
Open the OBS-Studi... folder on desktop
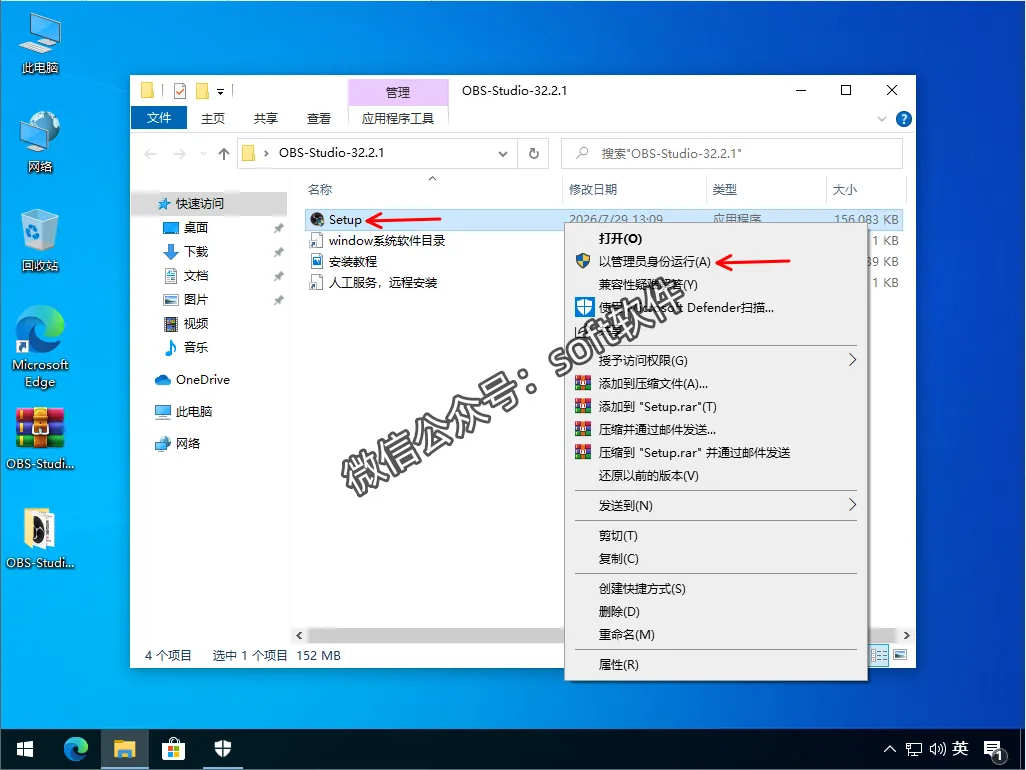(x=40, y=538)
